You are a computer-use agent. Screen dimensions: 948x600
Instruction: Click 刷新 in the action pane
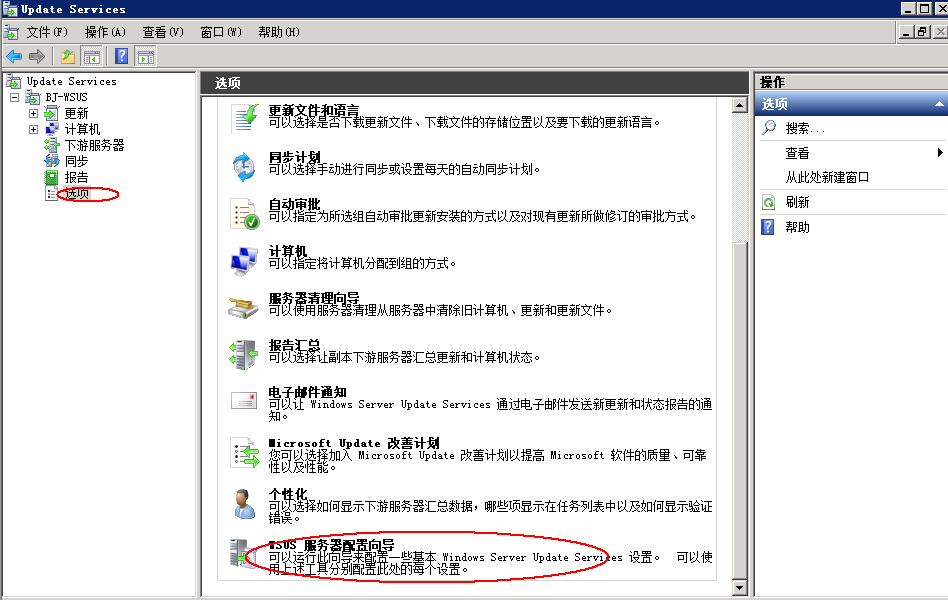(797, 202)
